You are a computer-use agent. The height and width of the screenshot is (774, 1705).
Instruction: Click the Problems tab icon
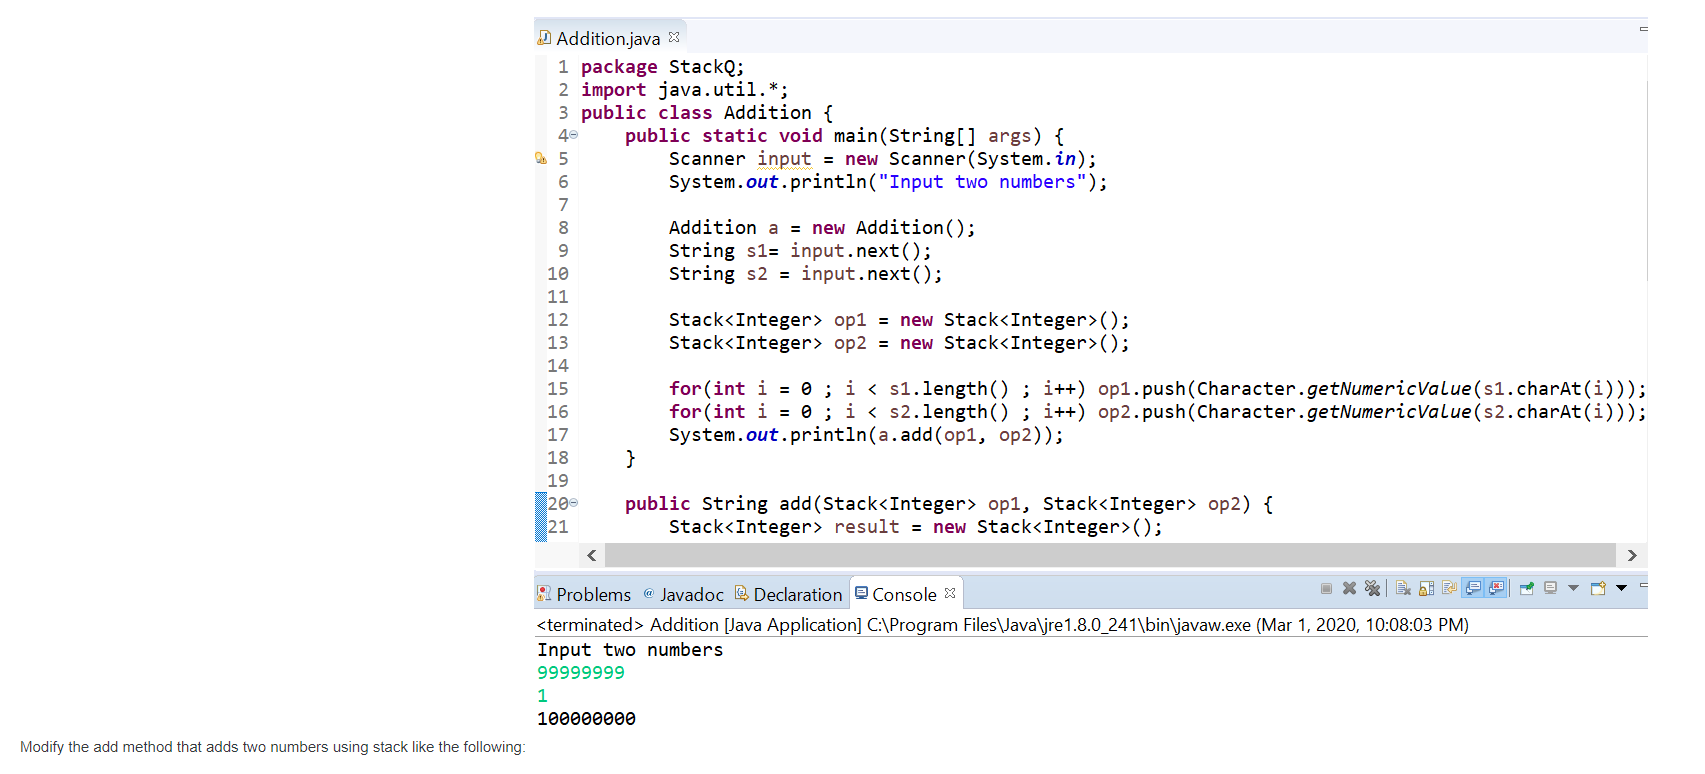coord(545,593)
